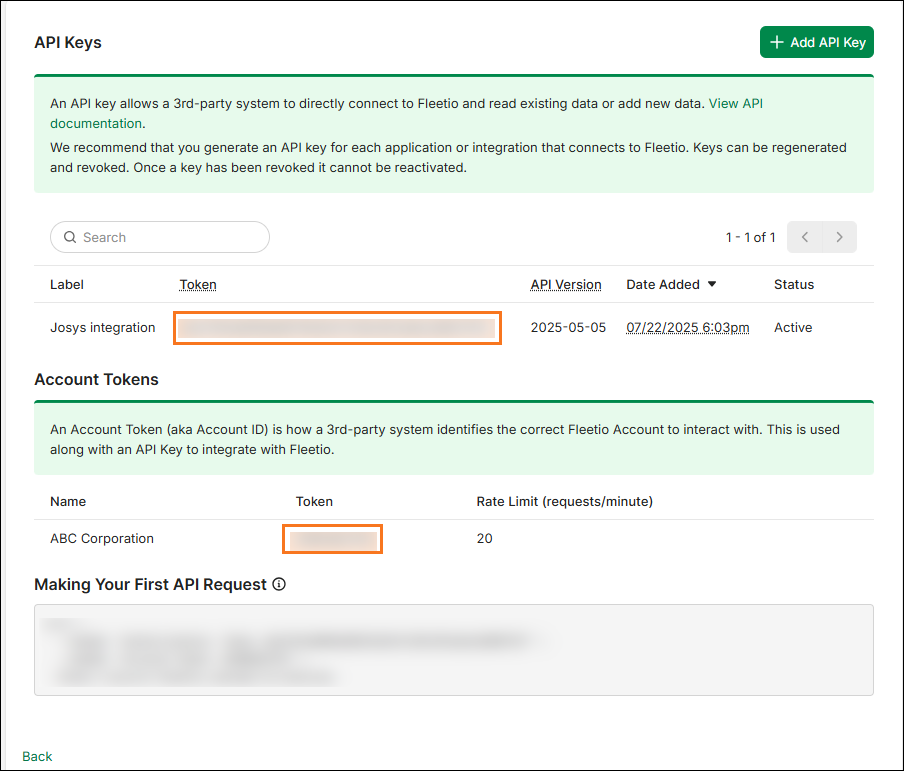The image size is (904, 771).
Task: Click the blurred Josys integration API token
Action: (337, 328)
